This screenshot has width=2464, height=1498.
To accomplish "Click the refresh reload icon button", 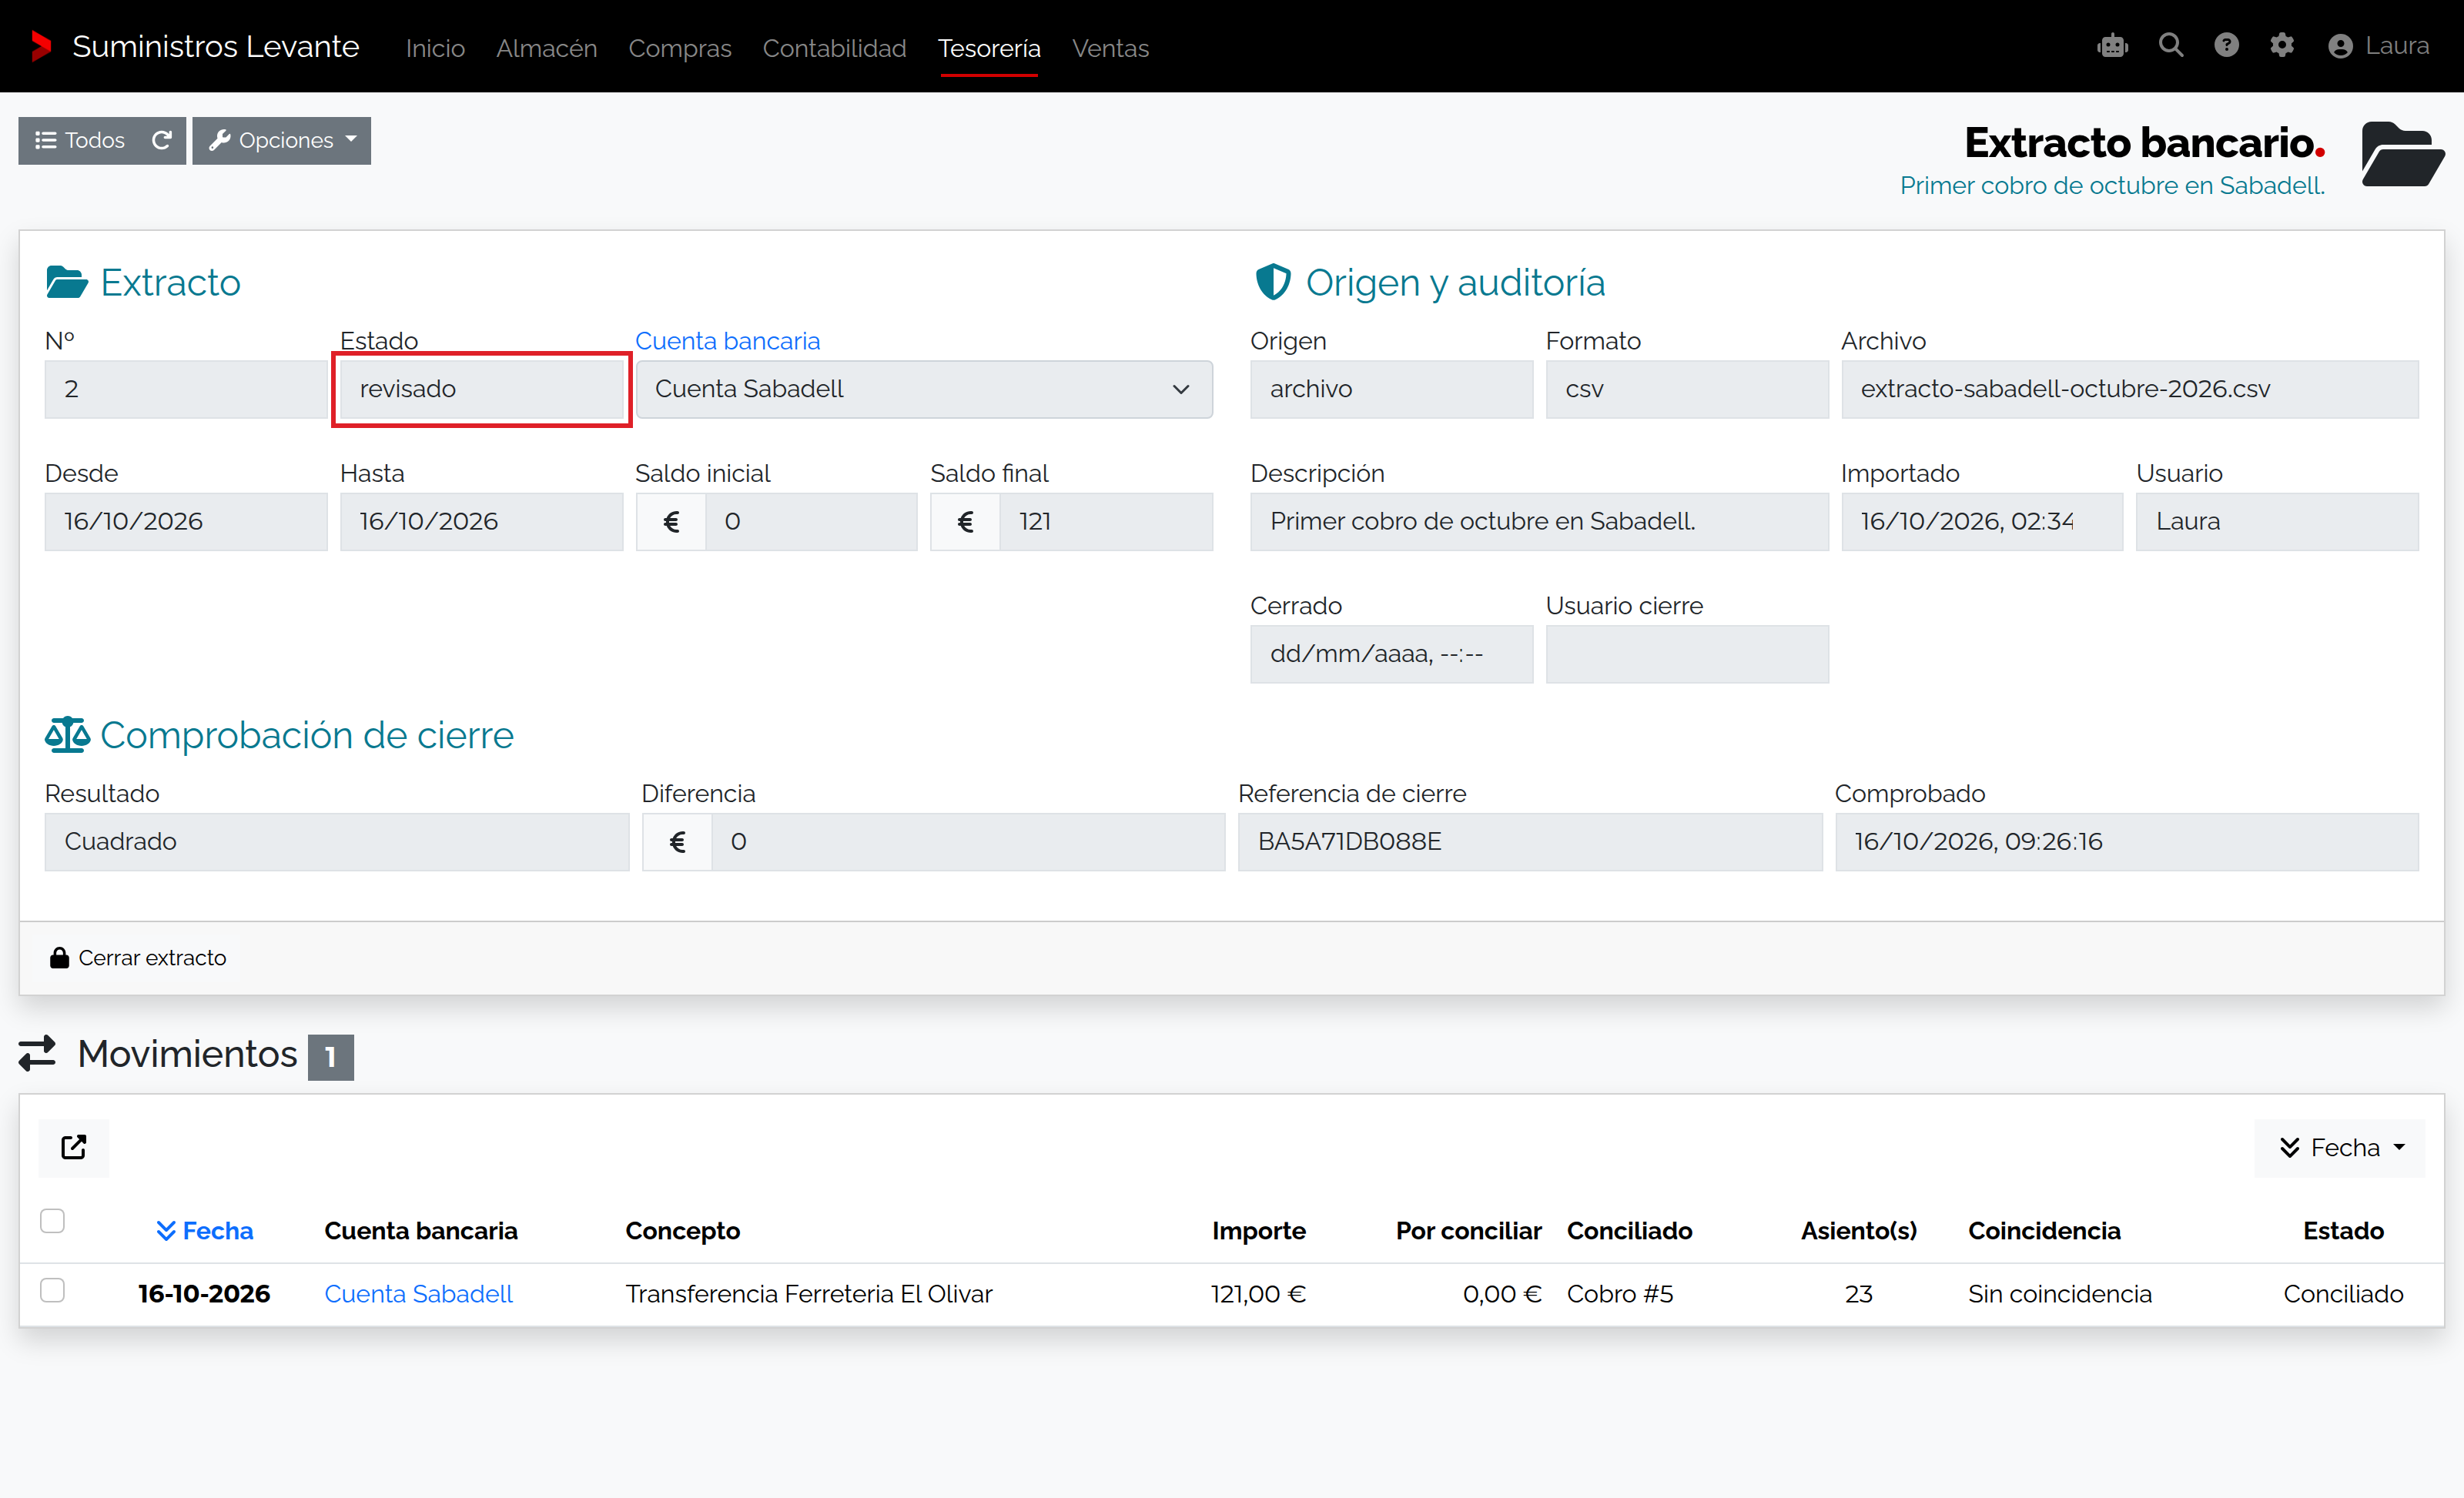I will [162, 140].
